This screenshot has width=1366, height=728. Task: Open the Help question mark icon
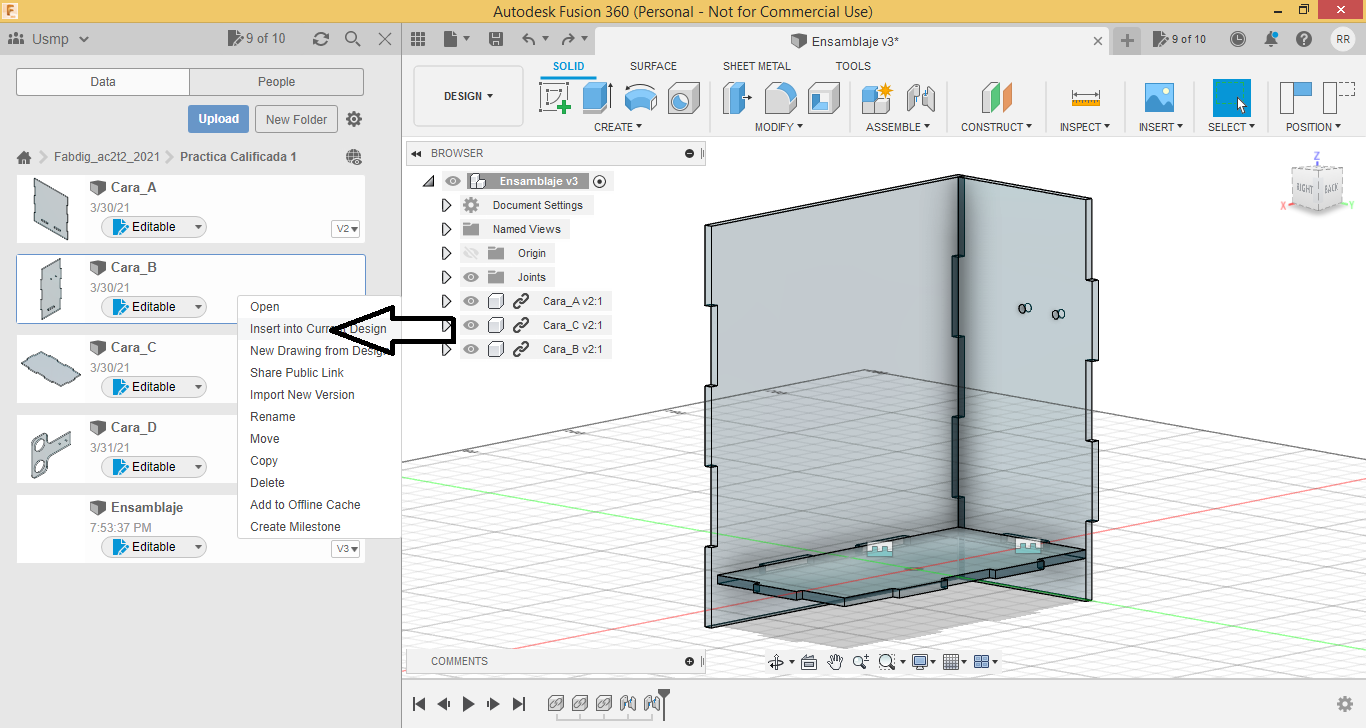tap(1304, 39)
